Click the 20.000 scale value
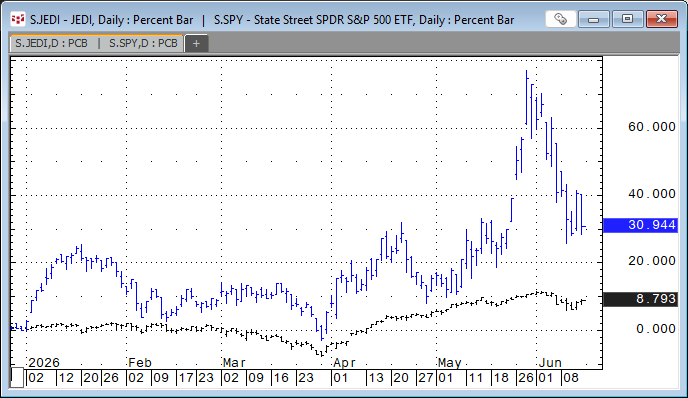This screenshot has height=398, width=688. (x=652, y=261)
